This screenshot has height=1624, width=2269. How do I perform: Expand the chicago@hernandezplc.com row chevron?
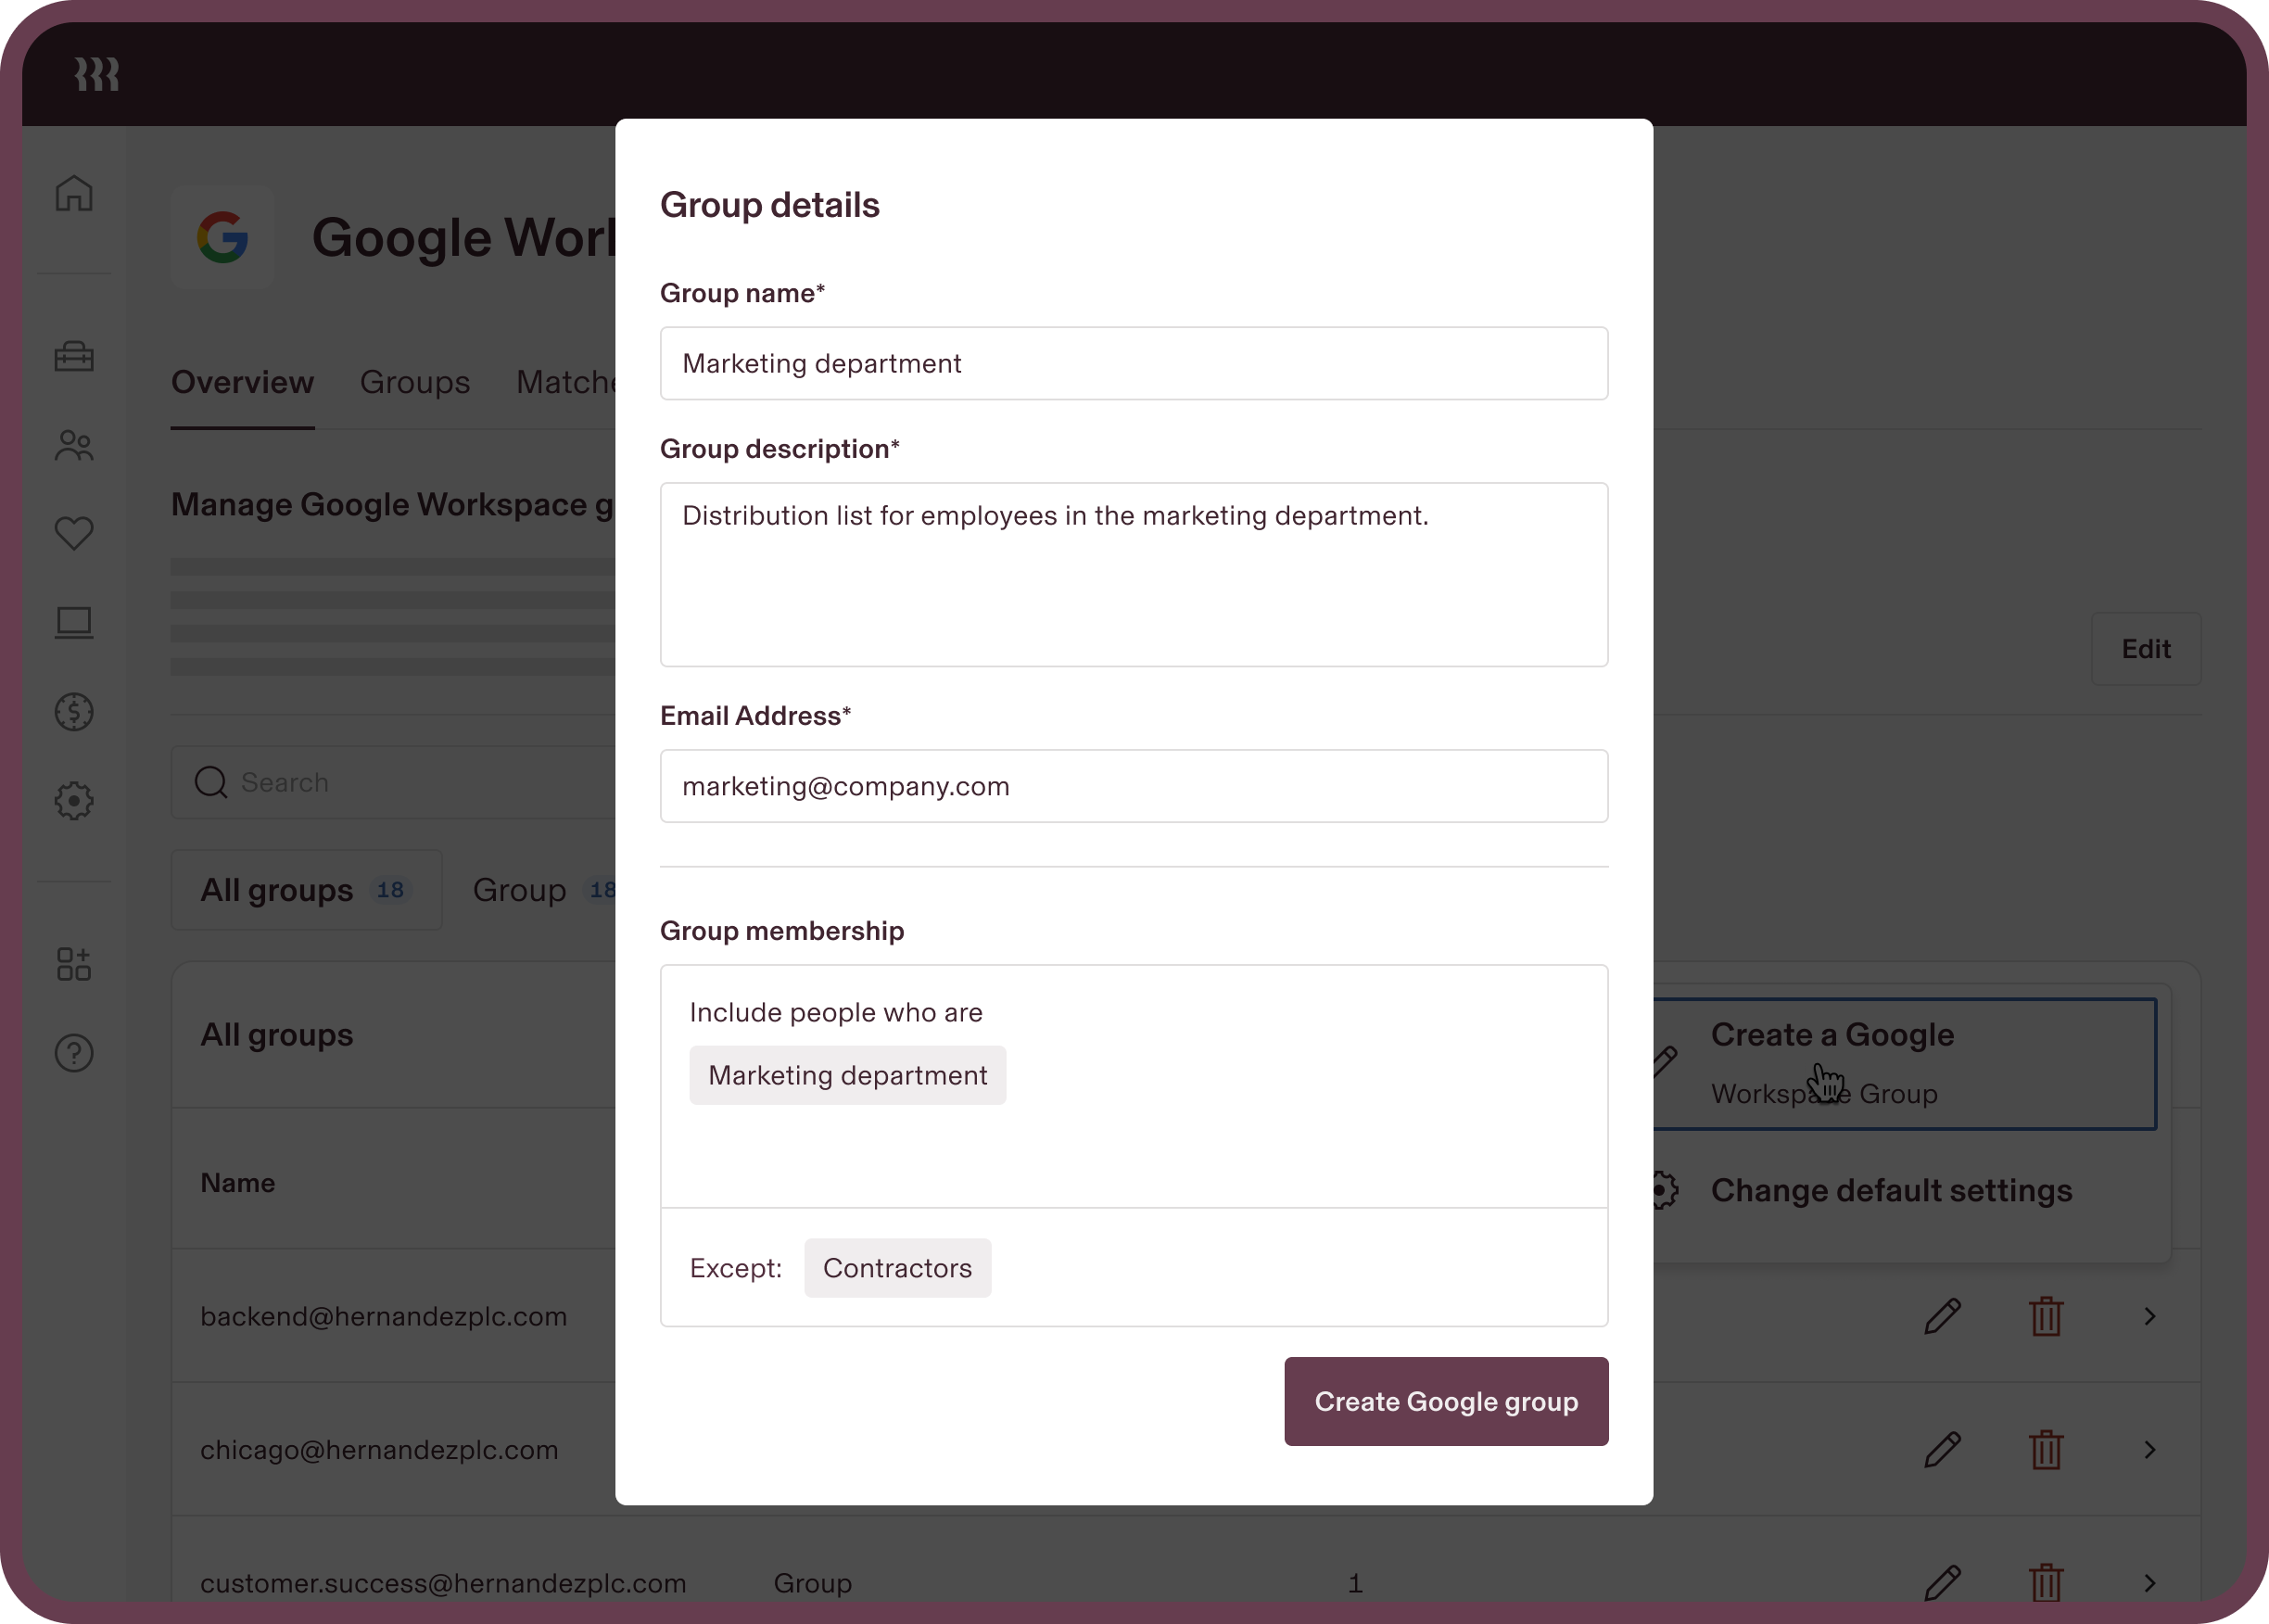tap(2149, 1449)
